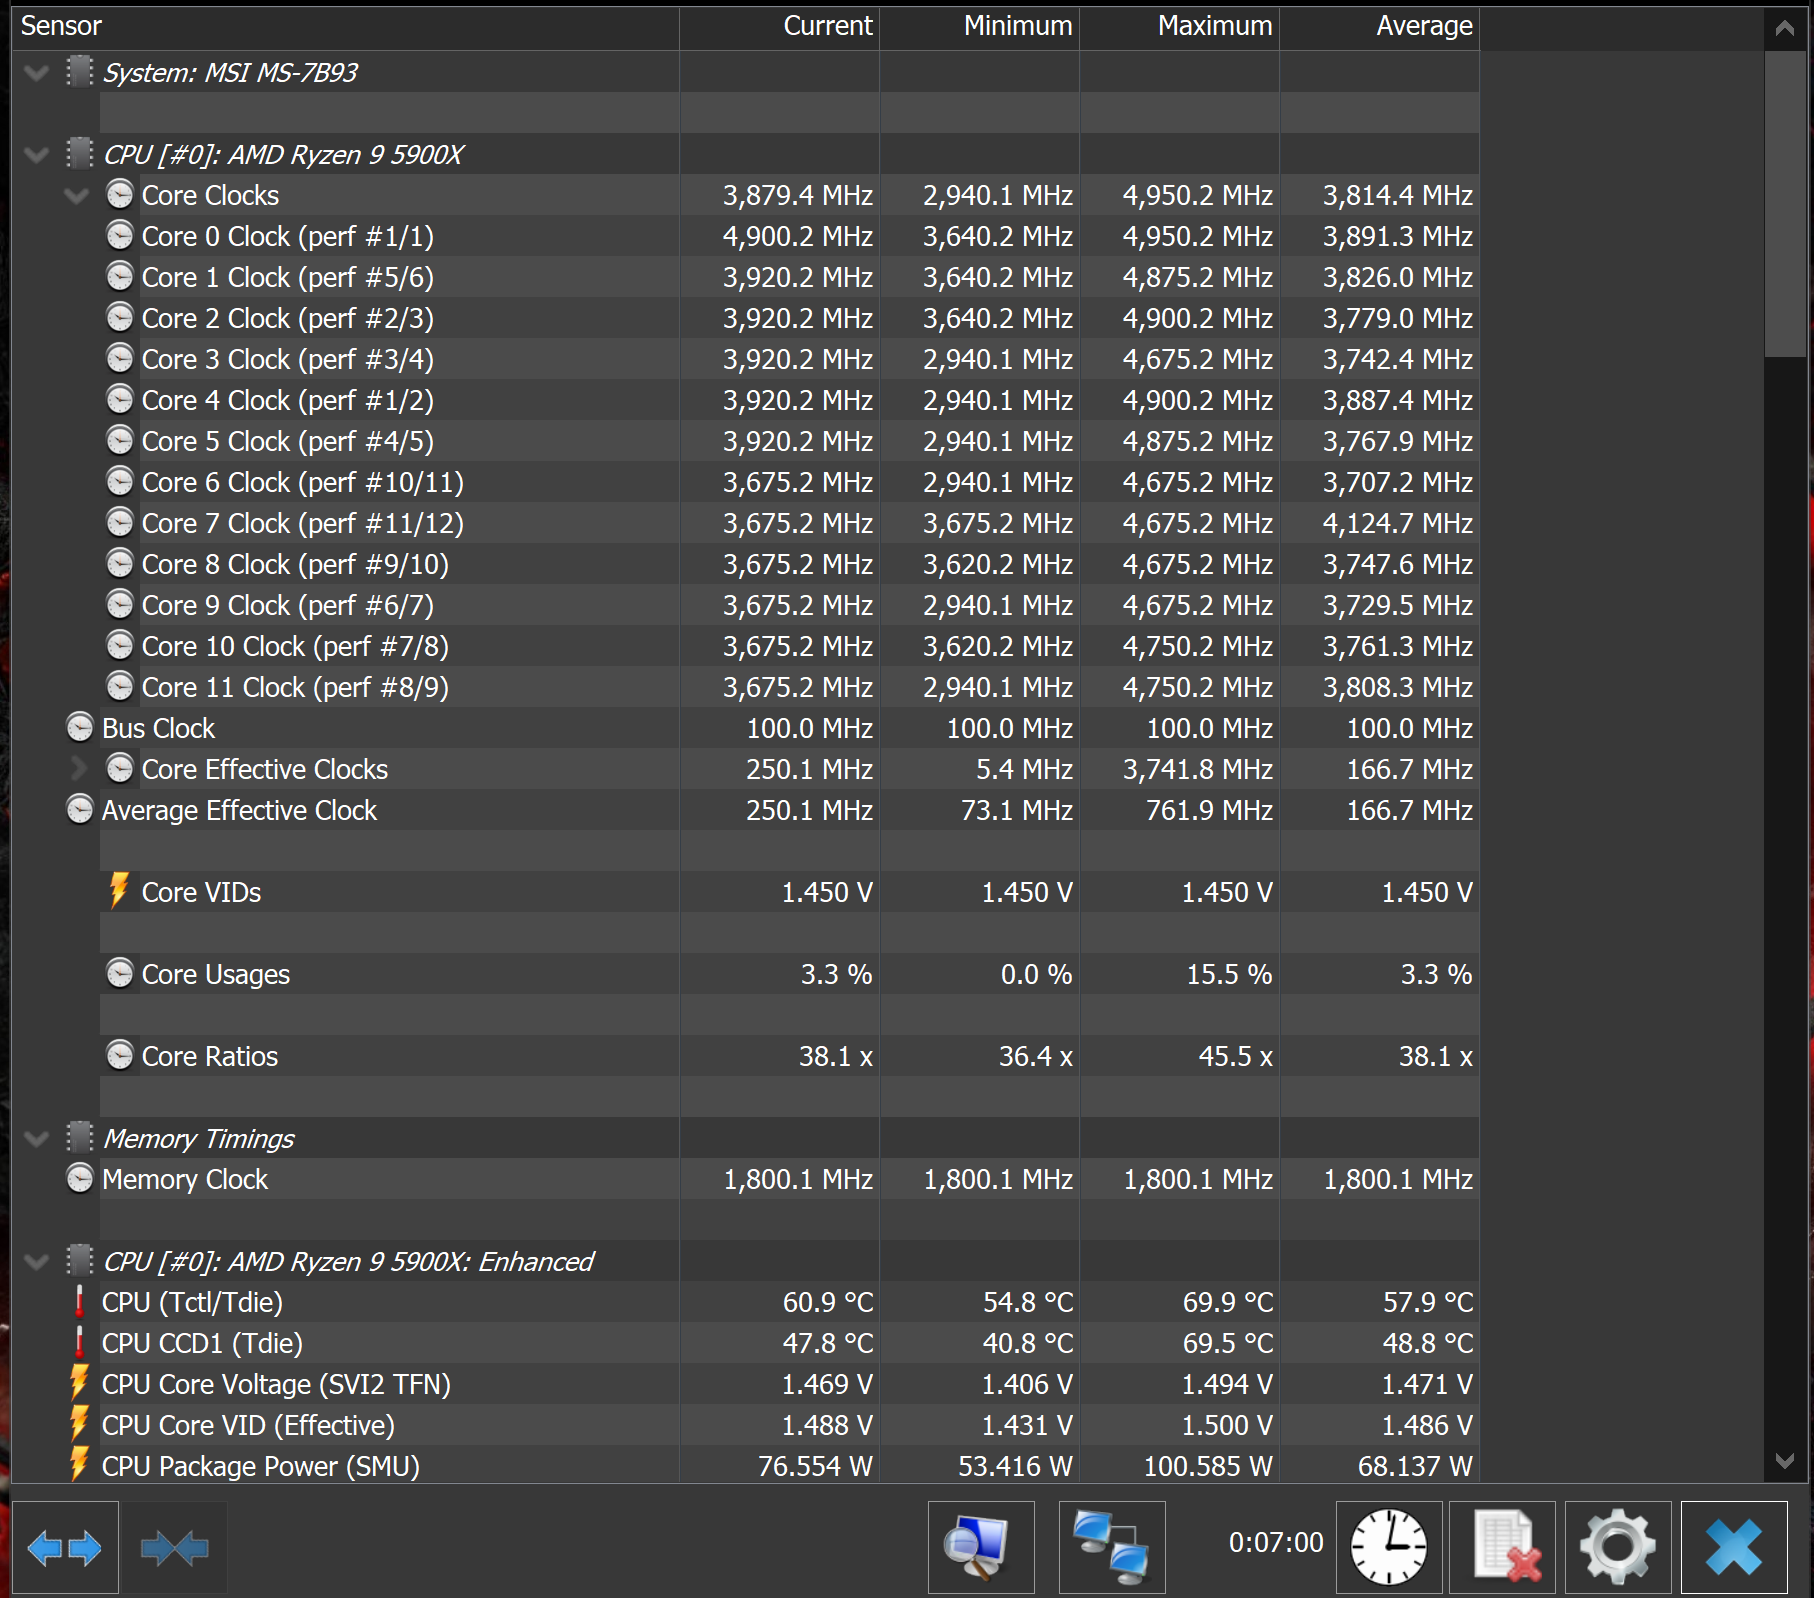Click the Core 11 Clock gauge icon
The image size is (1814, 1598).
[x=120, y=687]
